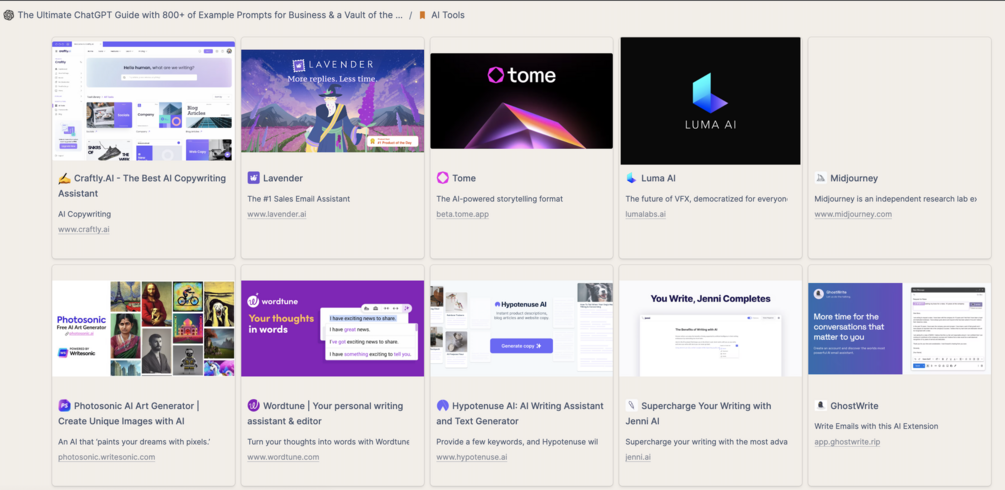Click the Tome logo preview thumbnail
Screen dimensions: 1005x490
click(522, 101)
